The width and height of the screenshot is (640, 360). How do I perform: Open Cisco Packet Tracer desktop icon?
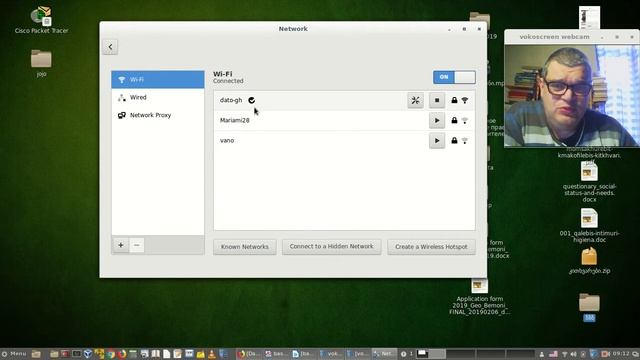coord(41,19)
